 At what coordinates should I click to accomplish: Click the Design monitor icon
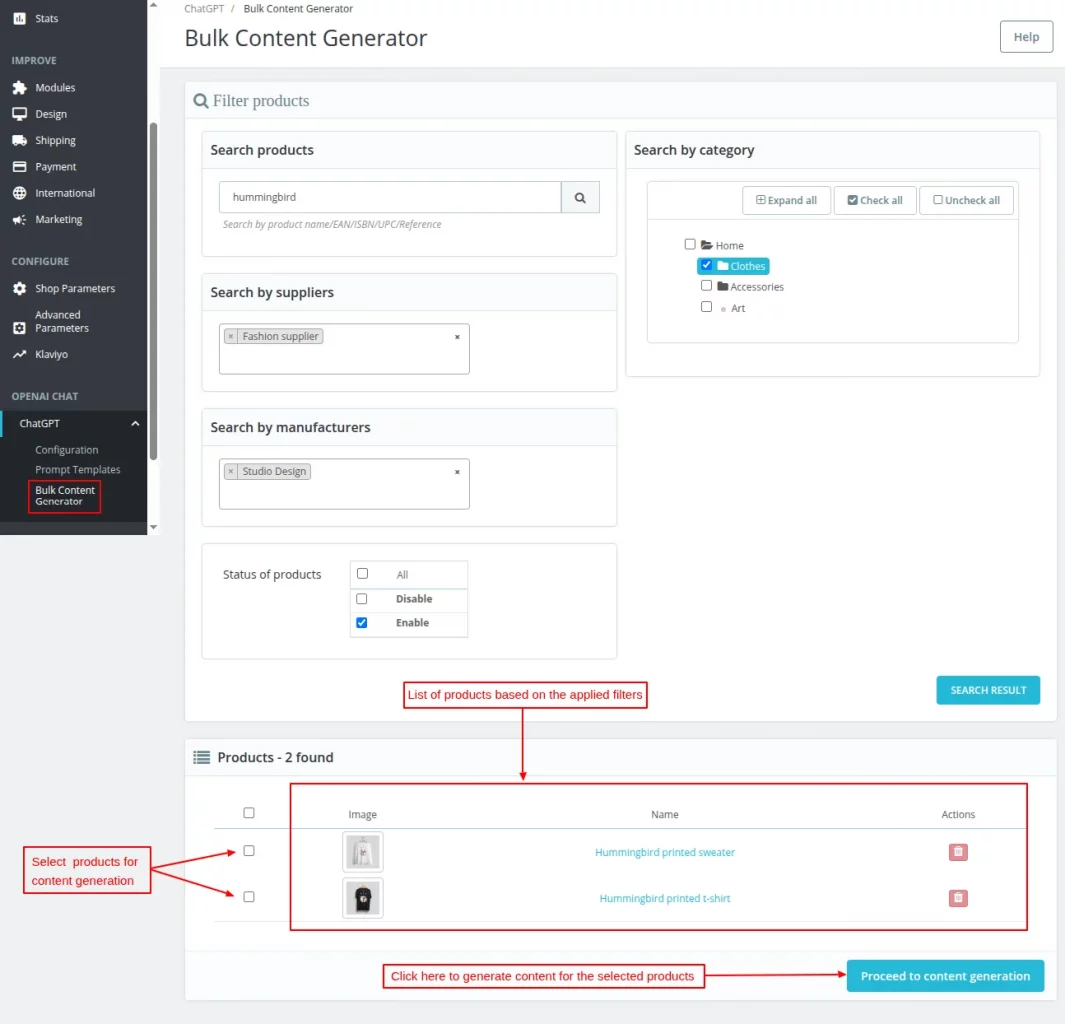pos(20,114)
